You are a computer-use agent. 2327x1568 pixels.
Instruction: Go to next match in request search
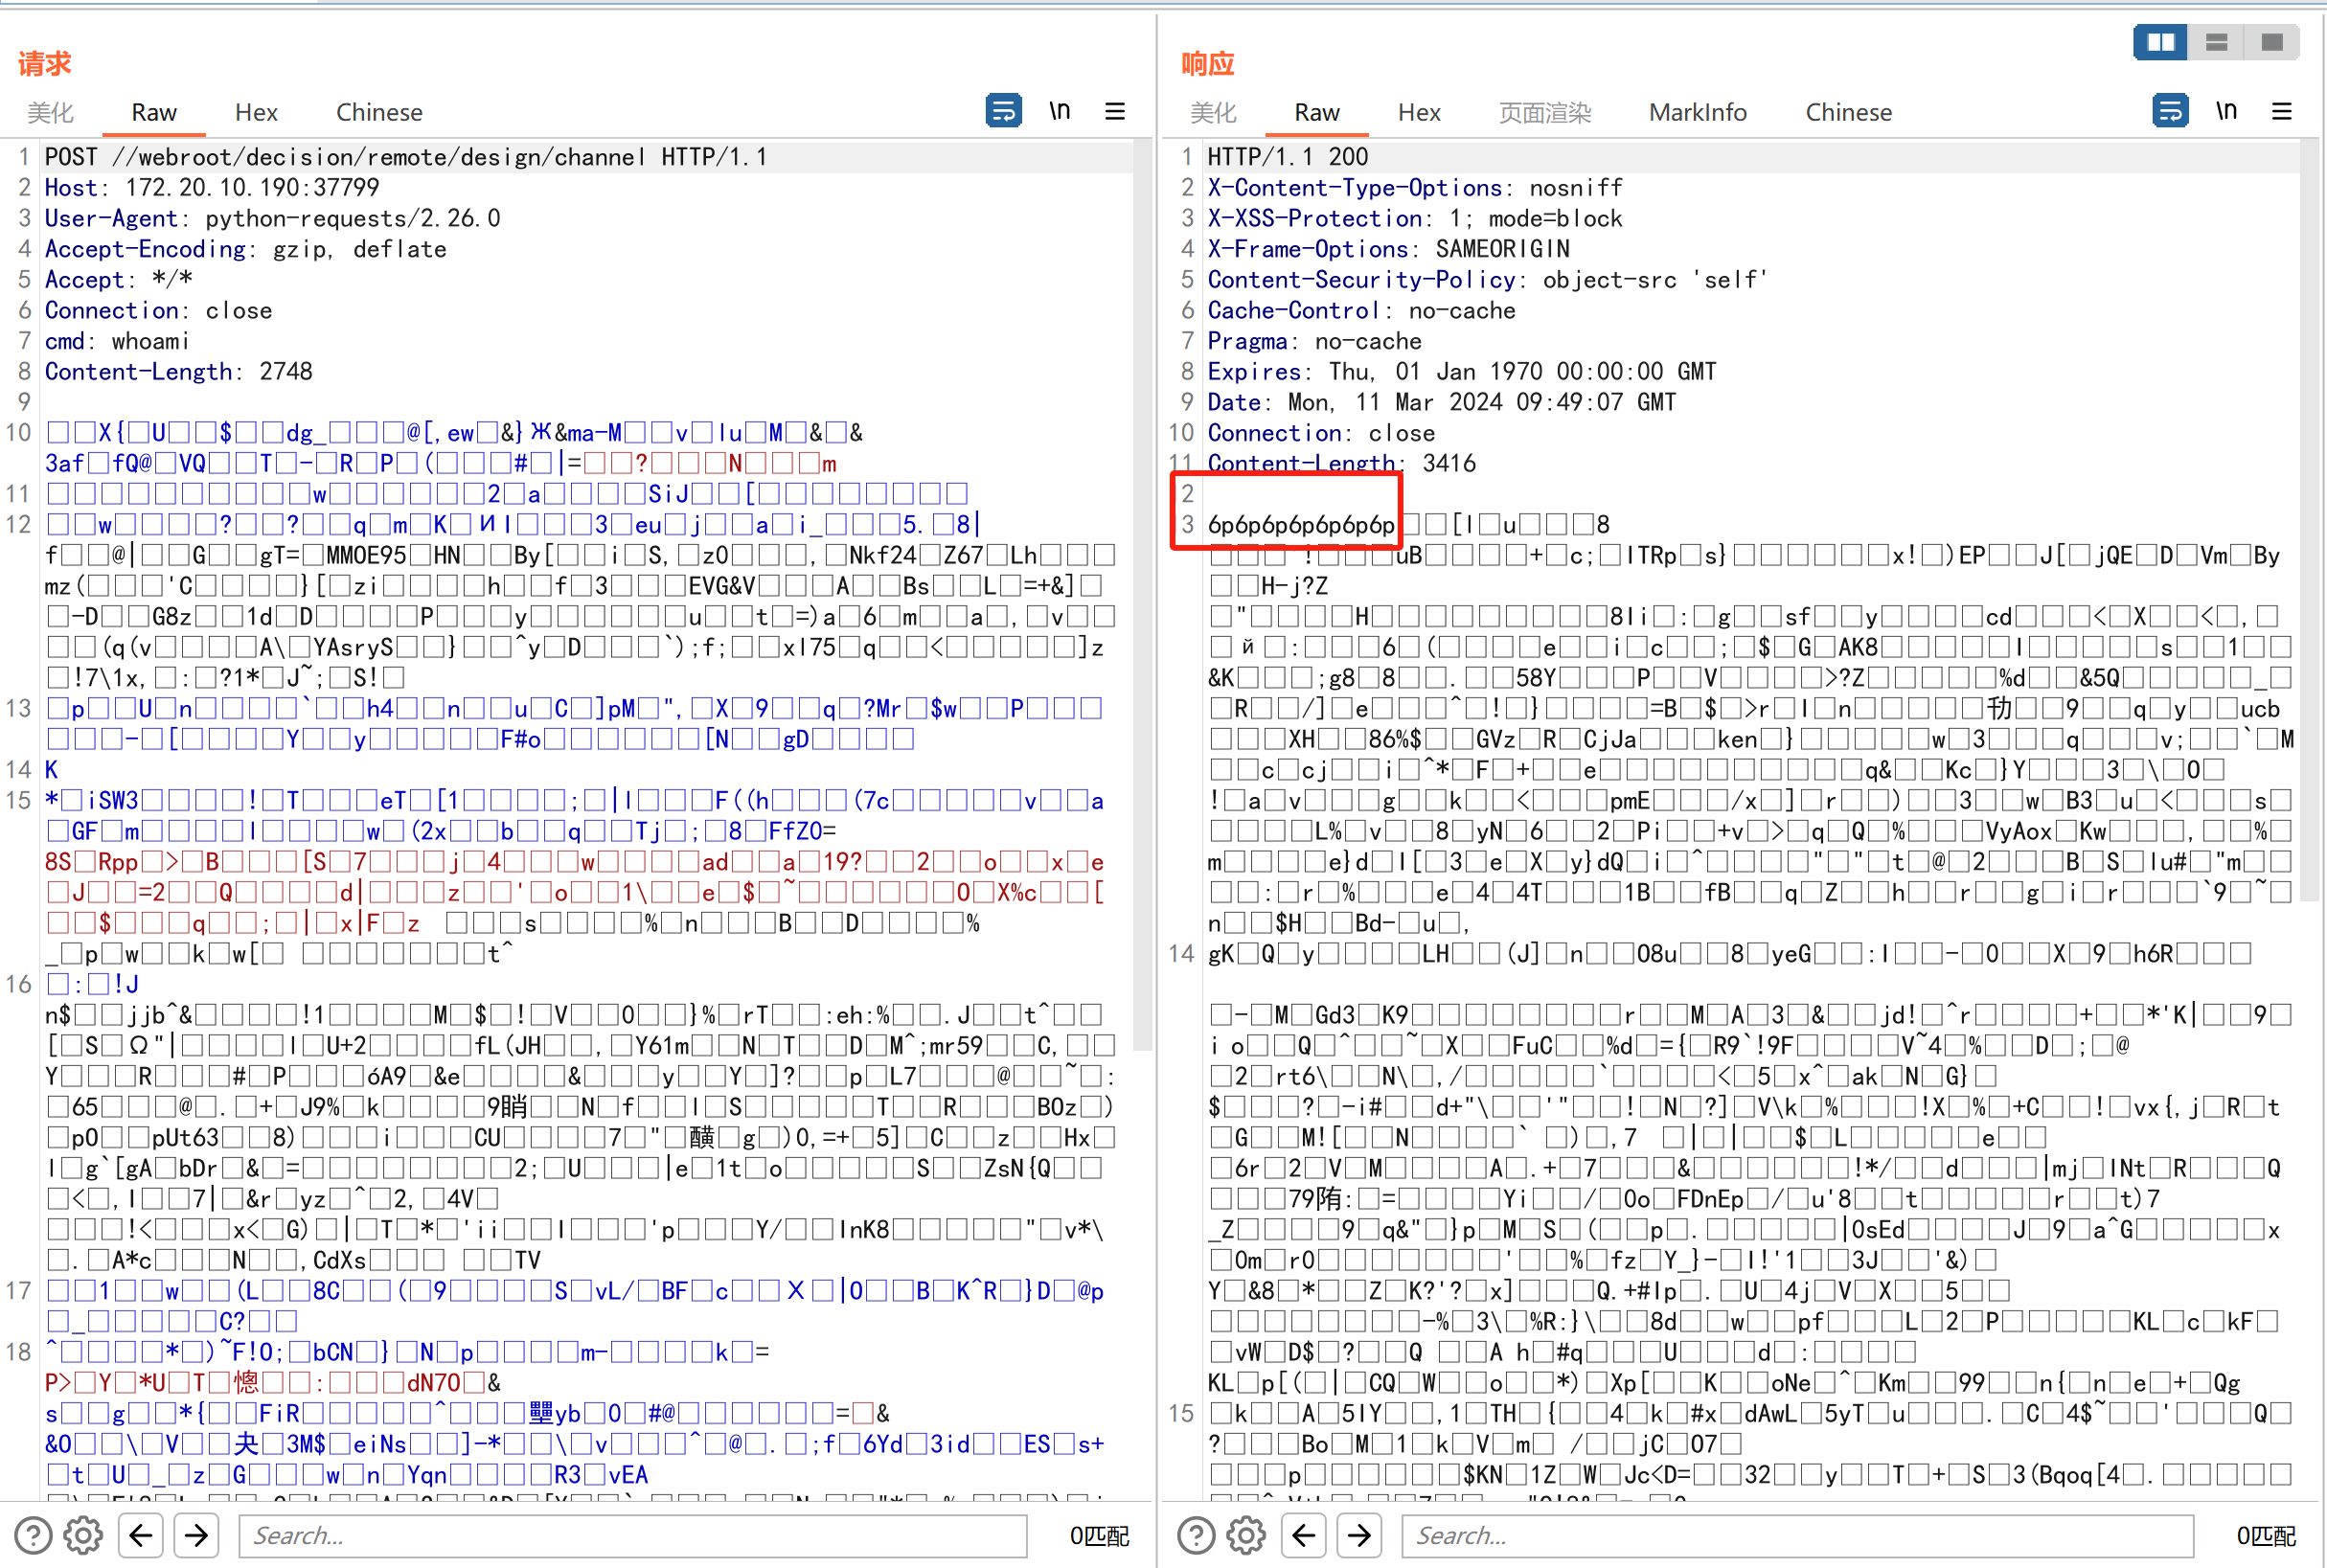coord(197,1535)
